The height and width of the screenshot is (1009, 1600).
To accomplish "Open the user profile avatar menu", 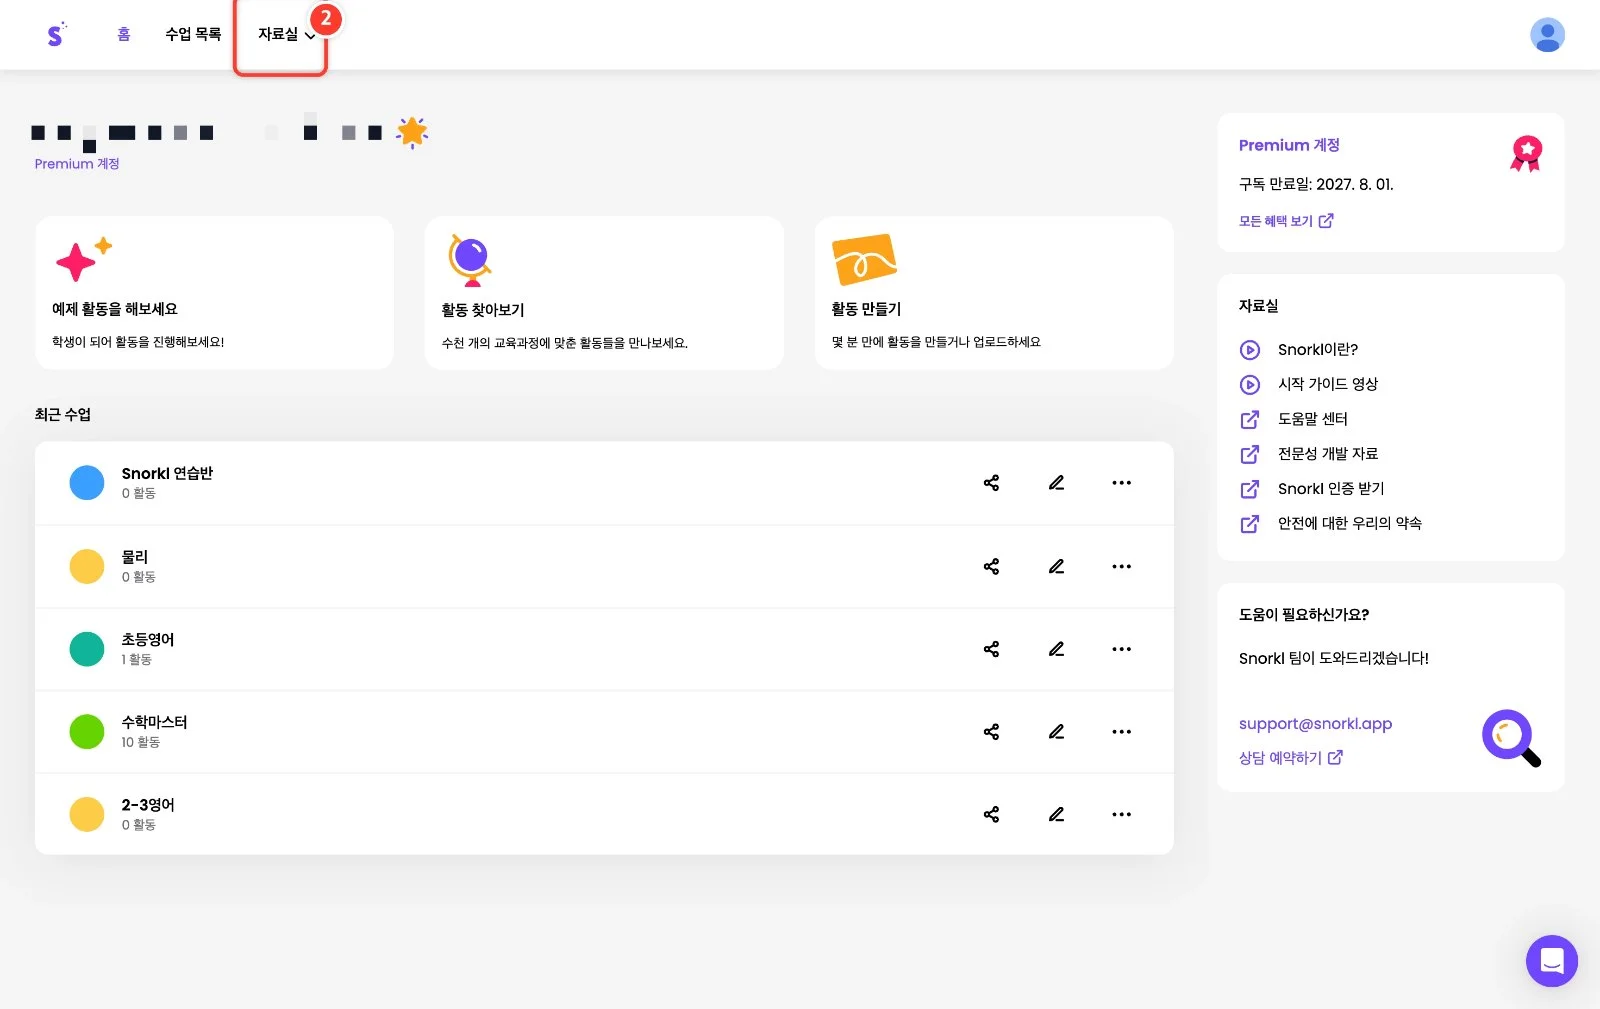I will [x=1547, y=35].
